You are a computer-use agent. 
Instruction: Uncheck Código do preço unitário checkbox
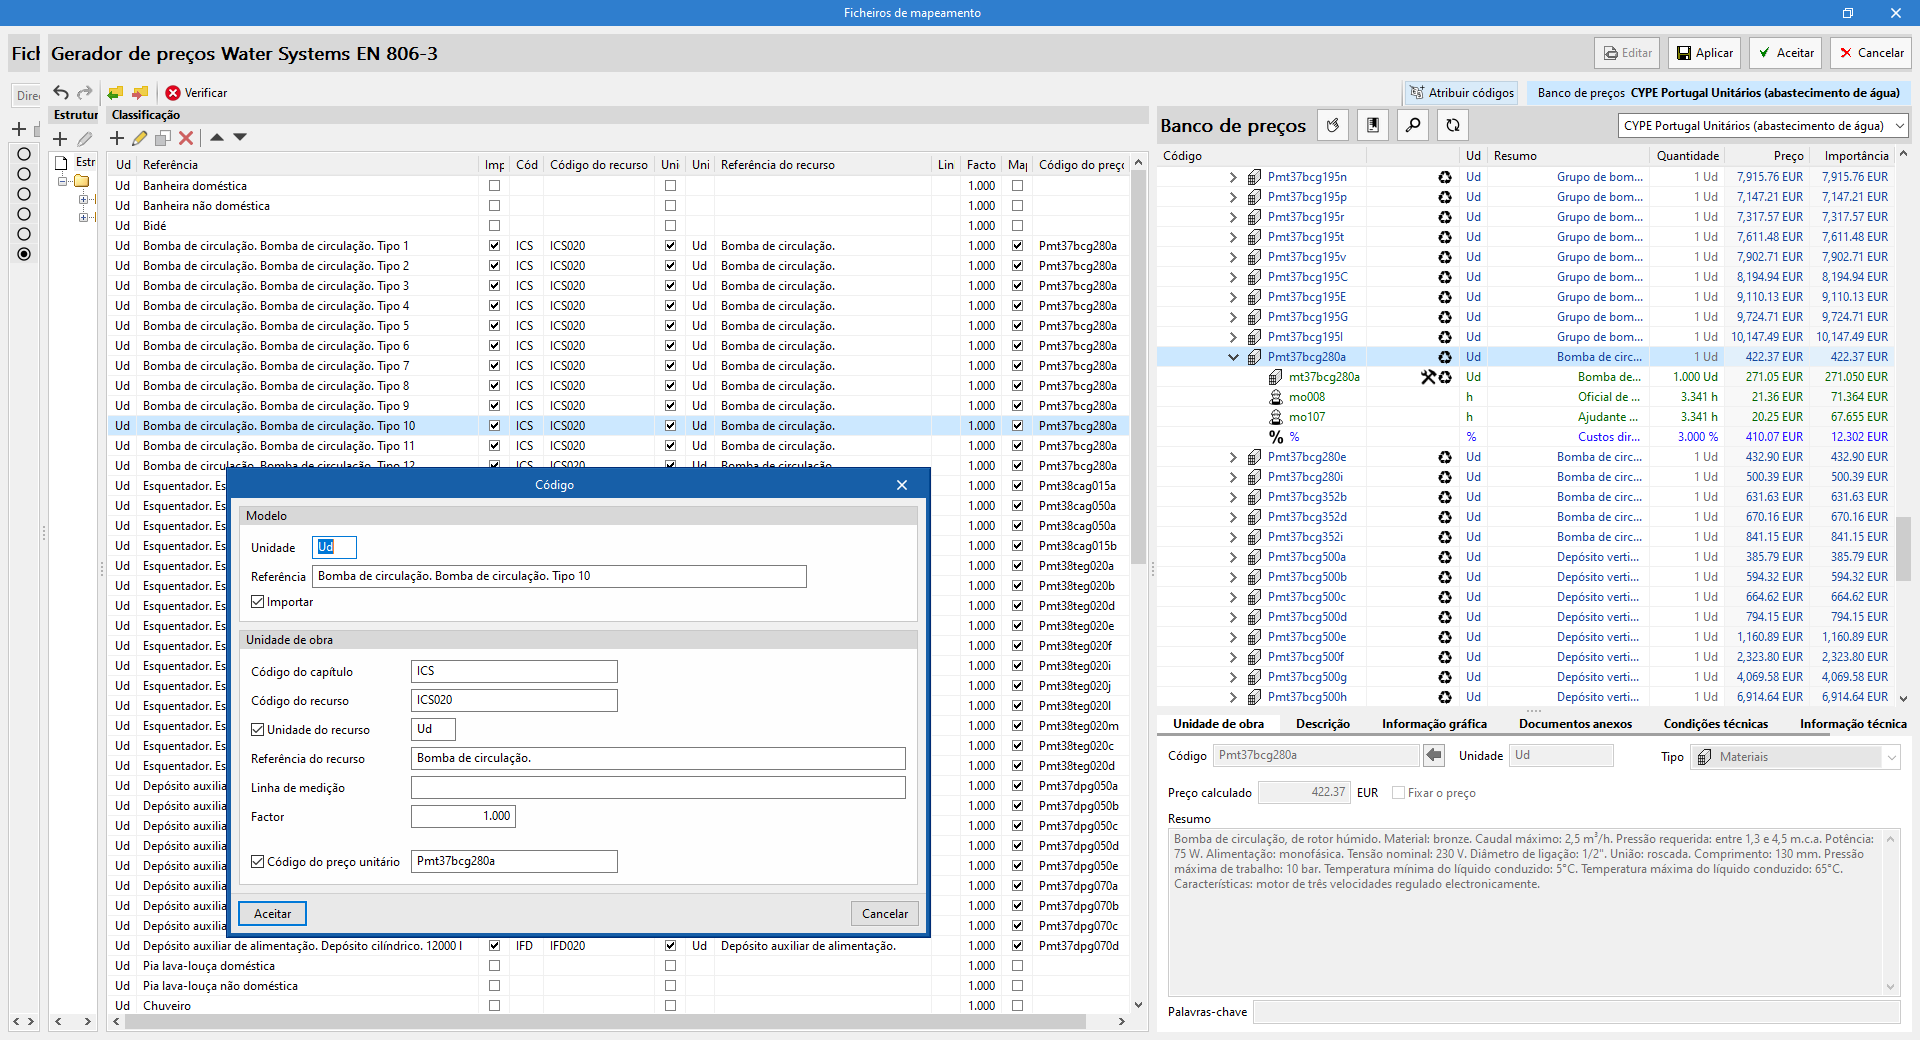tap(258, 862)
